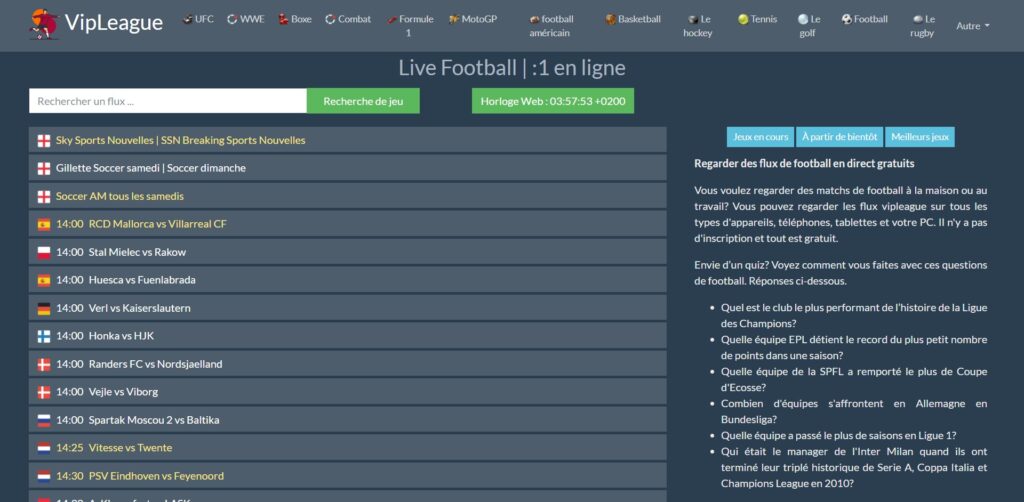Screen dimensions: 1024x502
Task: Click Germany flag beside Verl vs Kaiserslautern
Action: pos(44,308)
